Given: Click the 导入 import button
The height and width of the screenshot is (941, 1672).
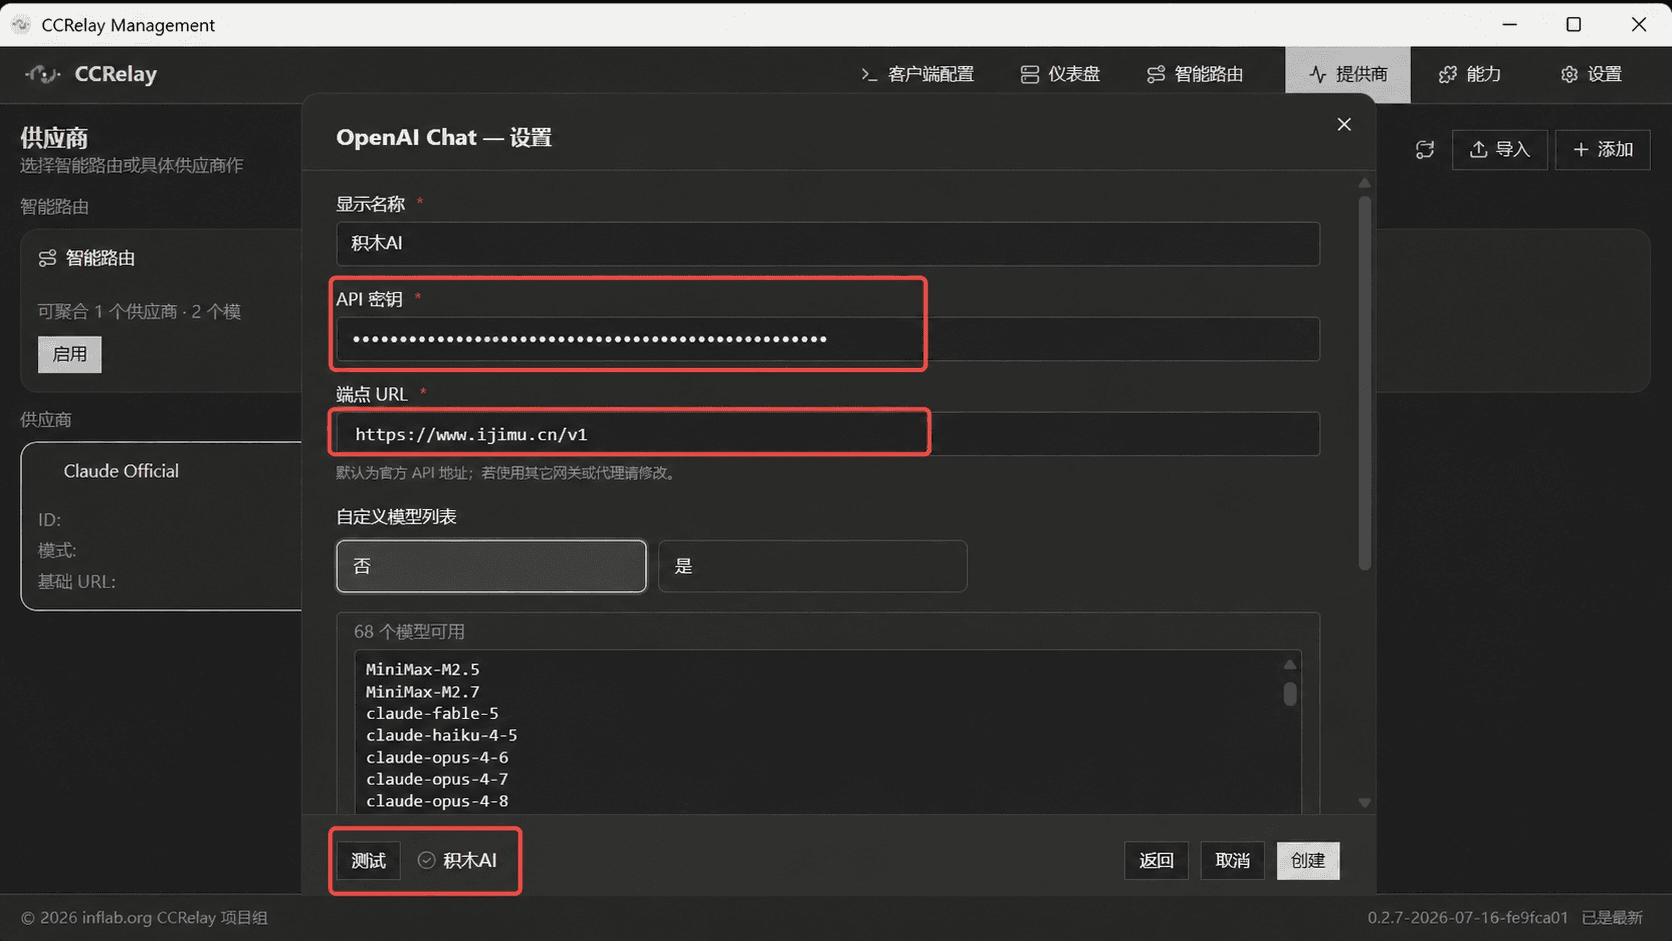Looking at the screenshot, I should click(1500, 150).
